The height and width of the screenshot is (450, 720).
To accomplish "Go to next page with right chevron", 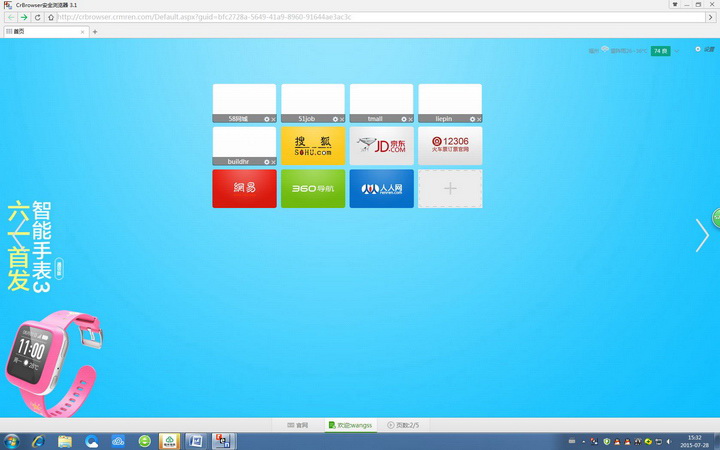I will pos(702,235).
